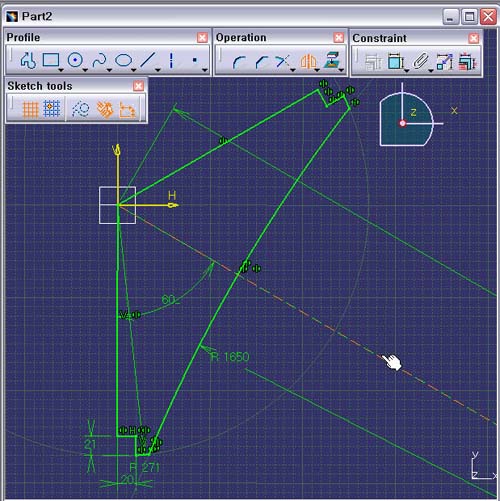
Task: Select the Profile polyline tool
Action: 28,61
